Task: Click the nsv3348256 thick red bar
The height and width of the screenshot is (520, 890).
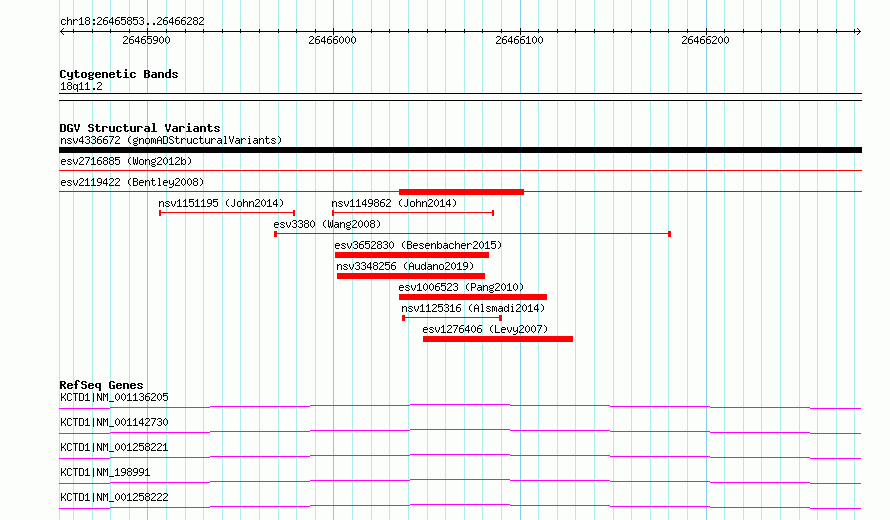Action: coord(411,276)
